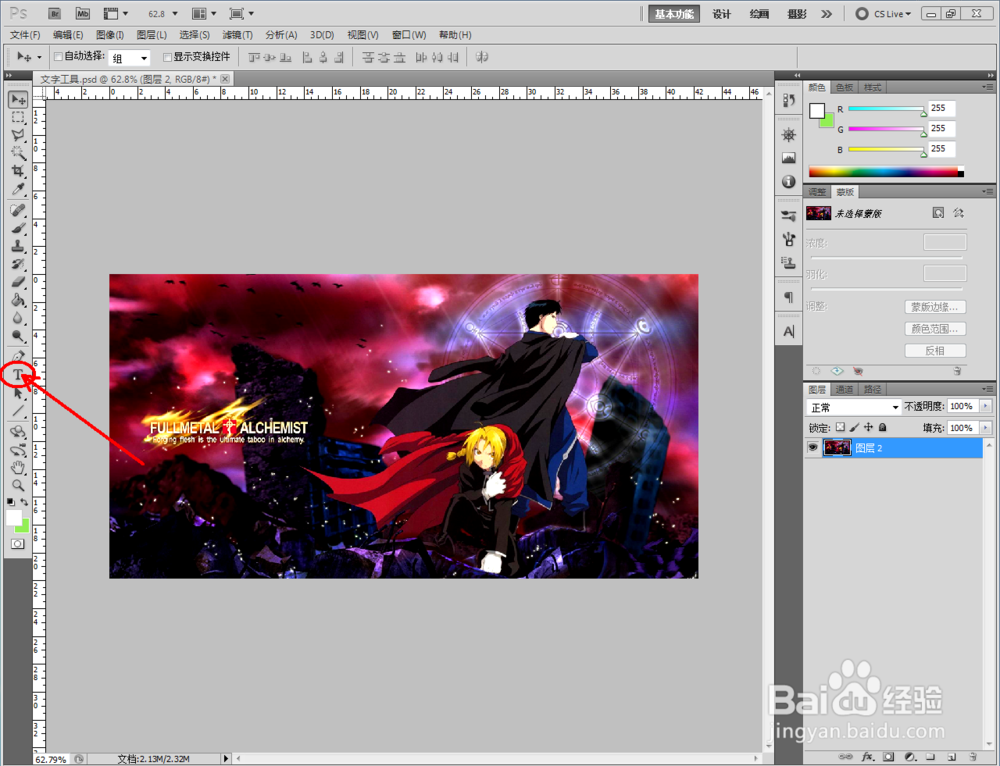
Task: Enable the 显示变换控件 checkbox
Action: point(168,57)
